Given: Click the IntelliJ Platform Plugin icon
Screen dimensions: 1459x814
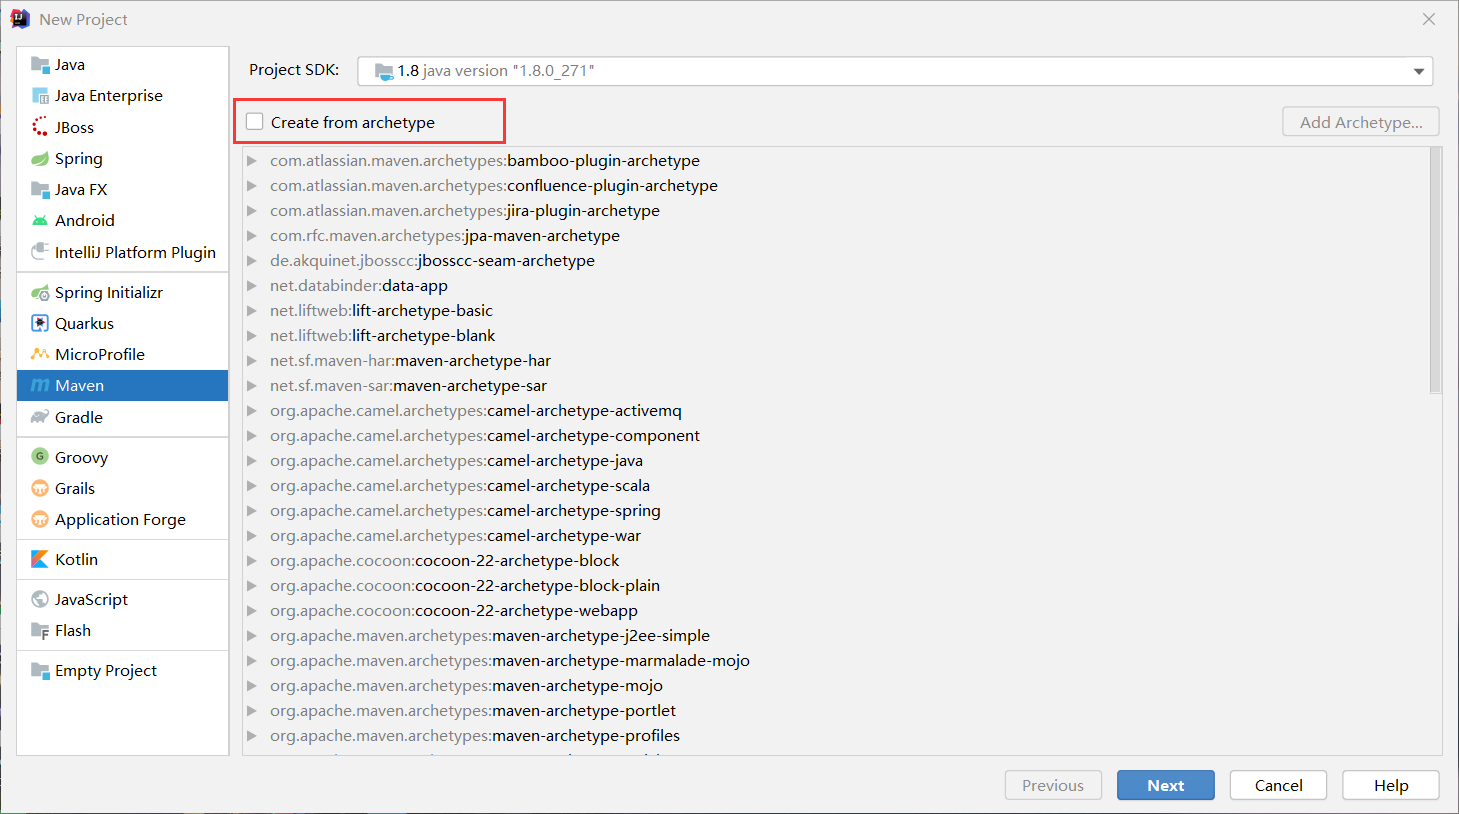Looking at the screenshot, I should pos(40,251).
